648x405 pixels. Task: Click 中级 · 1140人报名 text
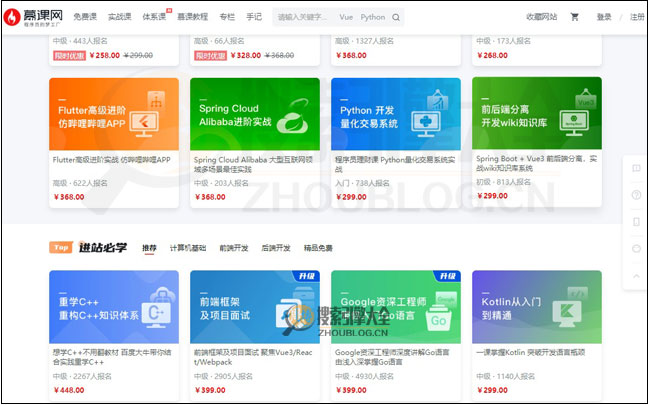tap(505, 376)
